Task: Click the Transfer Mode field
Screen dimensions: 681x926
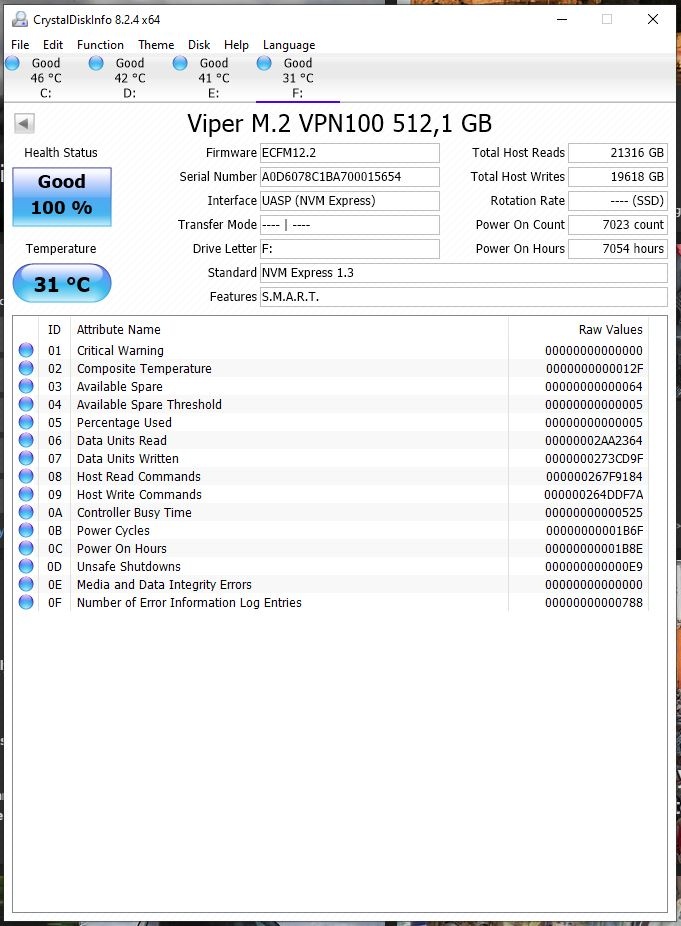Action: point(350,225)
